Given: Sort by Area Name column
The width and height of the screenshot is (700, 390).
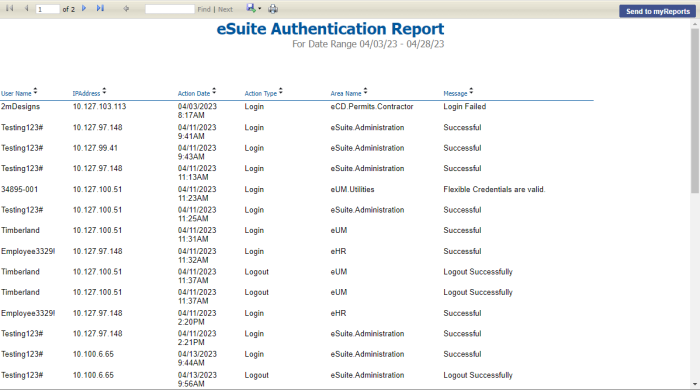Looking at the screenshot, I should [x=365, y=91].
